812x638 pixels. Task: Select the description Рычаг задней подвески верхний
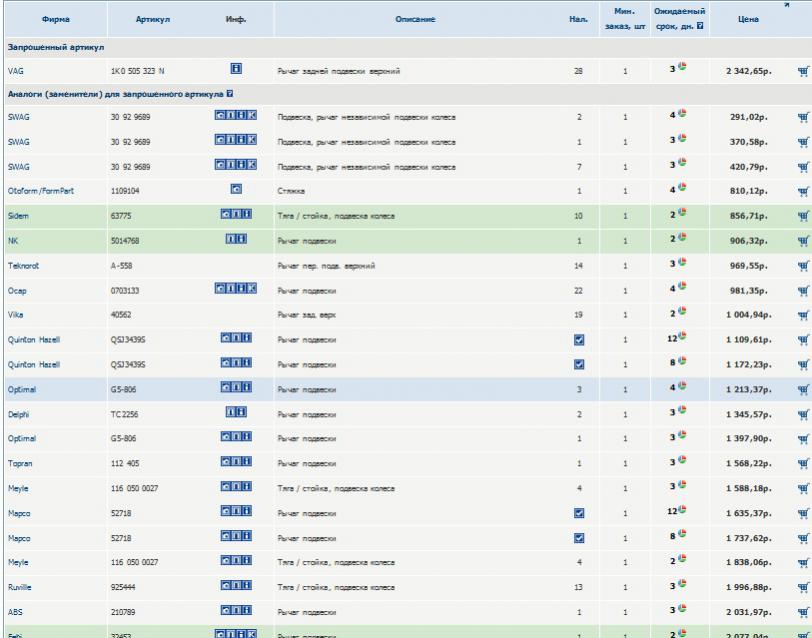339,71
